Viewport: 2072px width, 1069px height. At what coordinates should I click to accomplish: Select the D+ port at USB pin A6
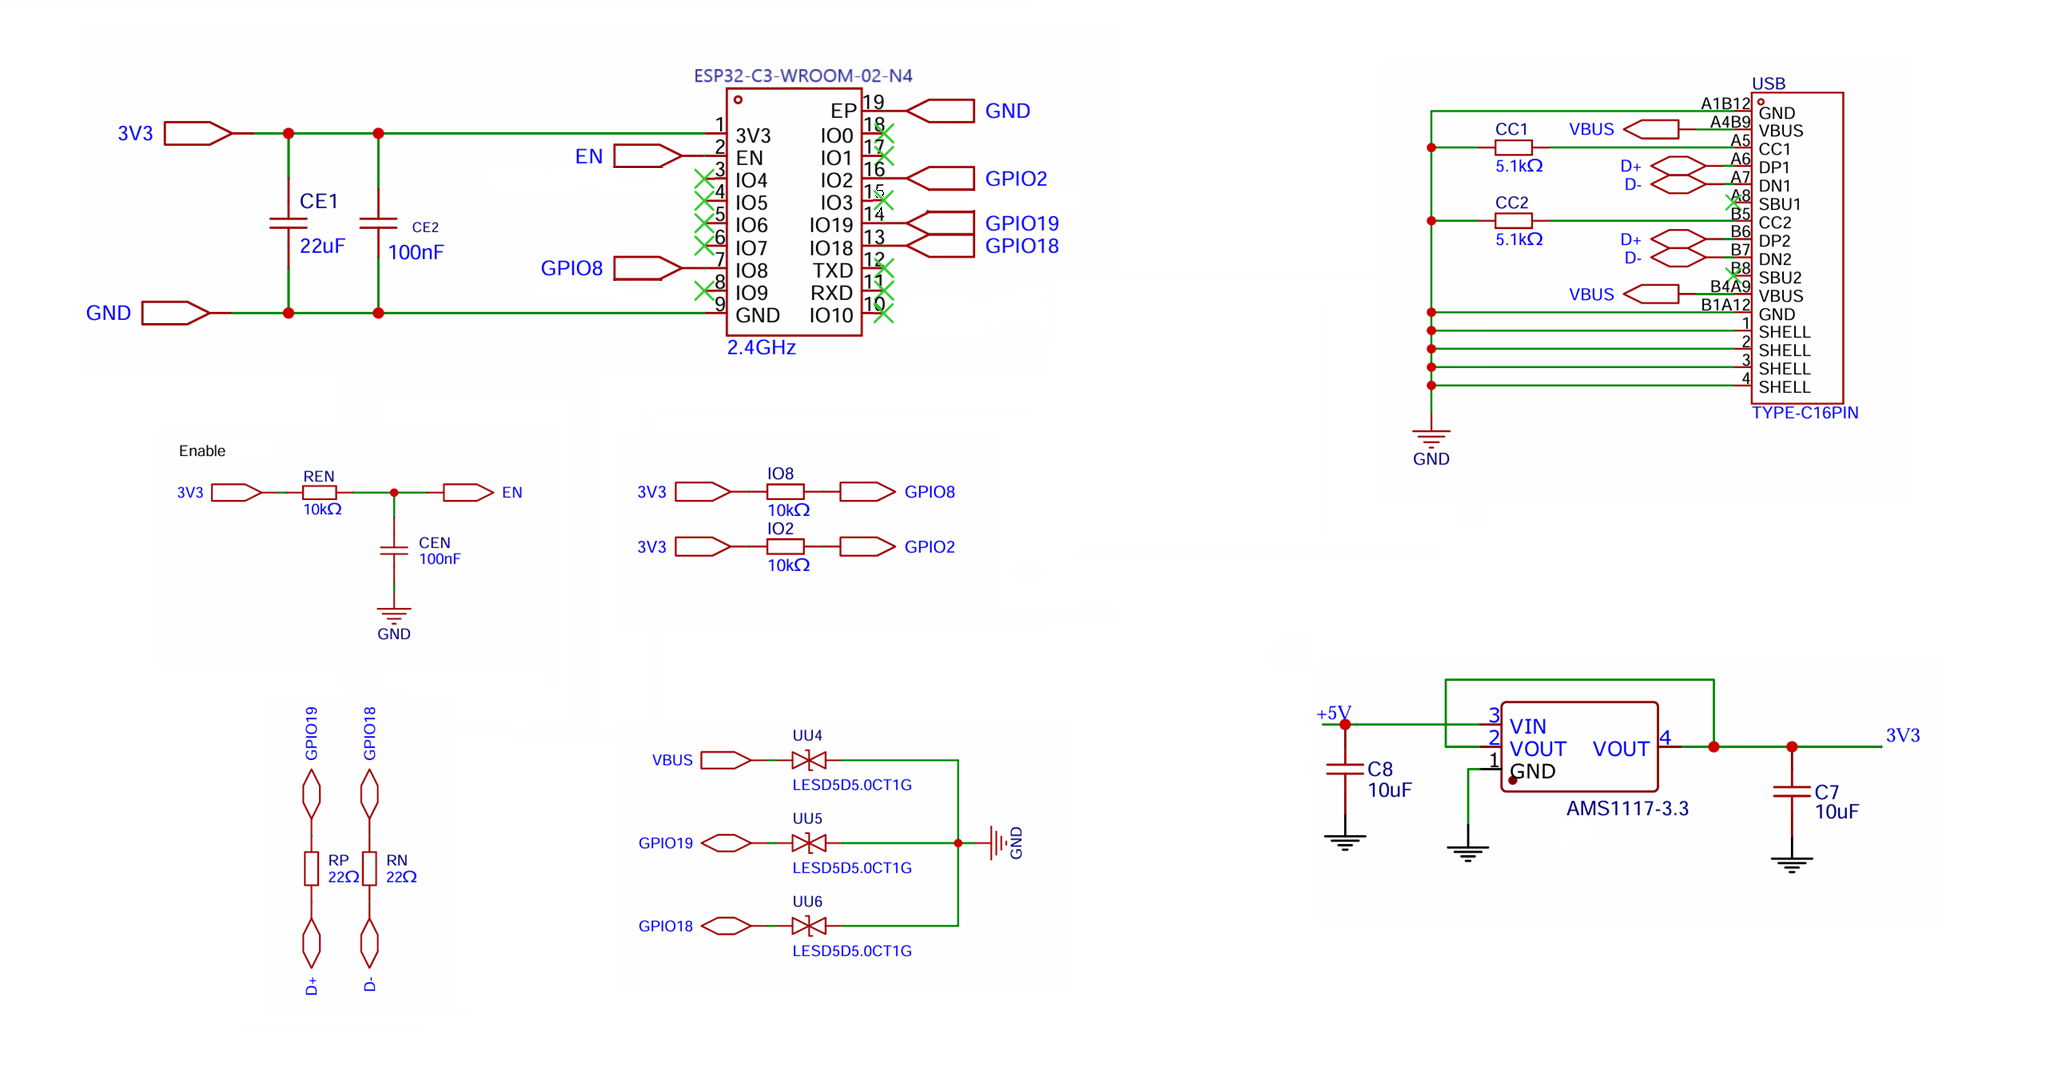[1678, 166]
